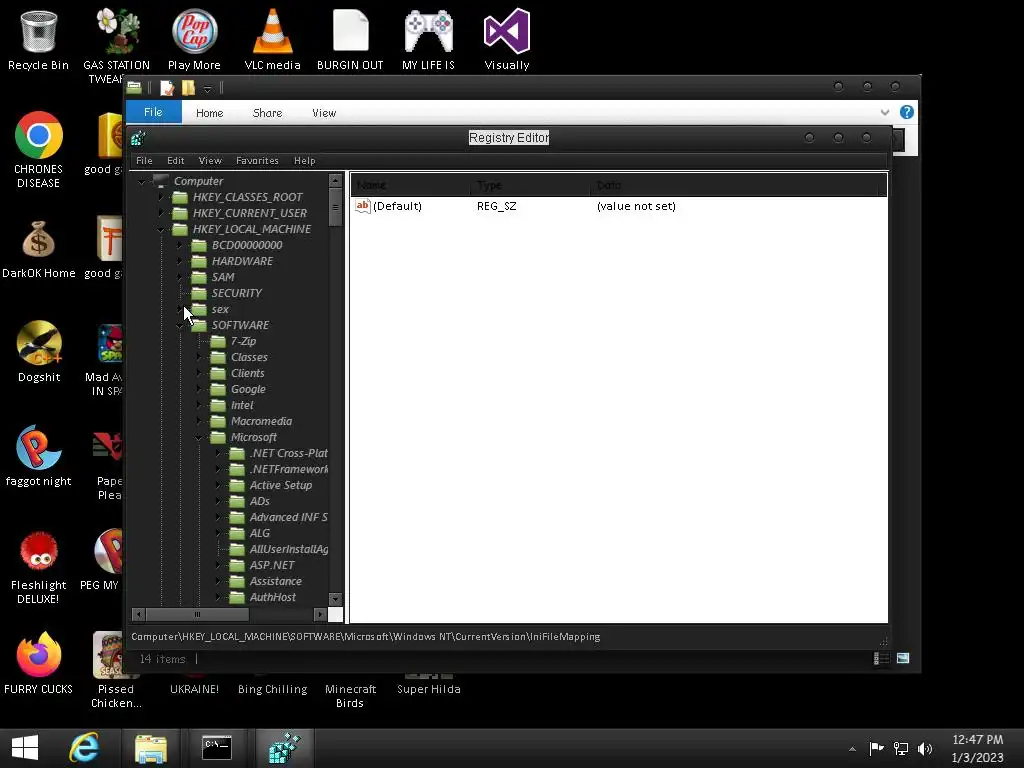
Task: Open File Explorer from the taskbar
Action: (151, 748)
